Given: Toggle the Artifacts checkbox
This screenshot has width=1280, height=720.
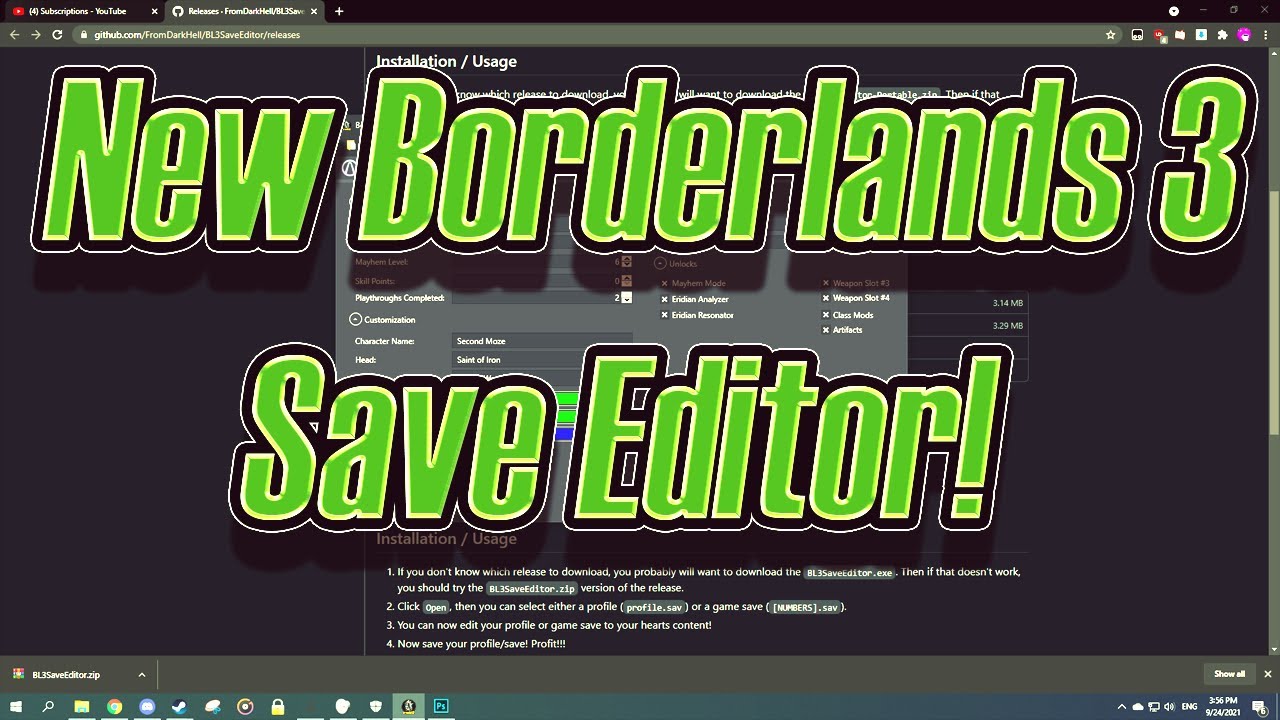Looking at the screenshot, I should pyautogui.click(x=826, y=330).
